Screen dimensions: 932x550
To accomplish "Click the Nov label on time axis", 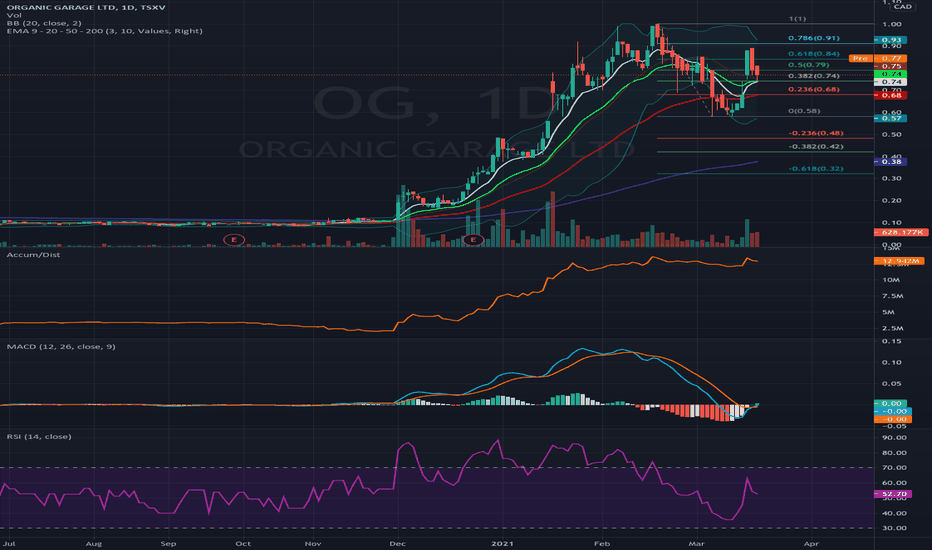I will coord(313,543).
